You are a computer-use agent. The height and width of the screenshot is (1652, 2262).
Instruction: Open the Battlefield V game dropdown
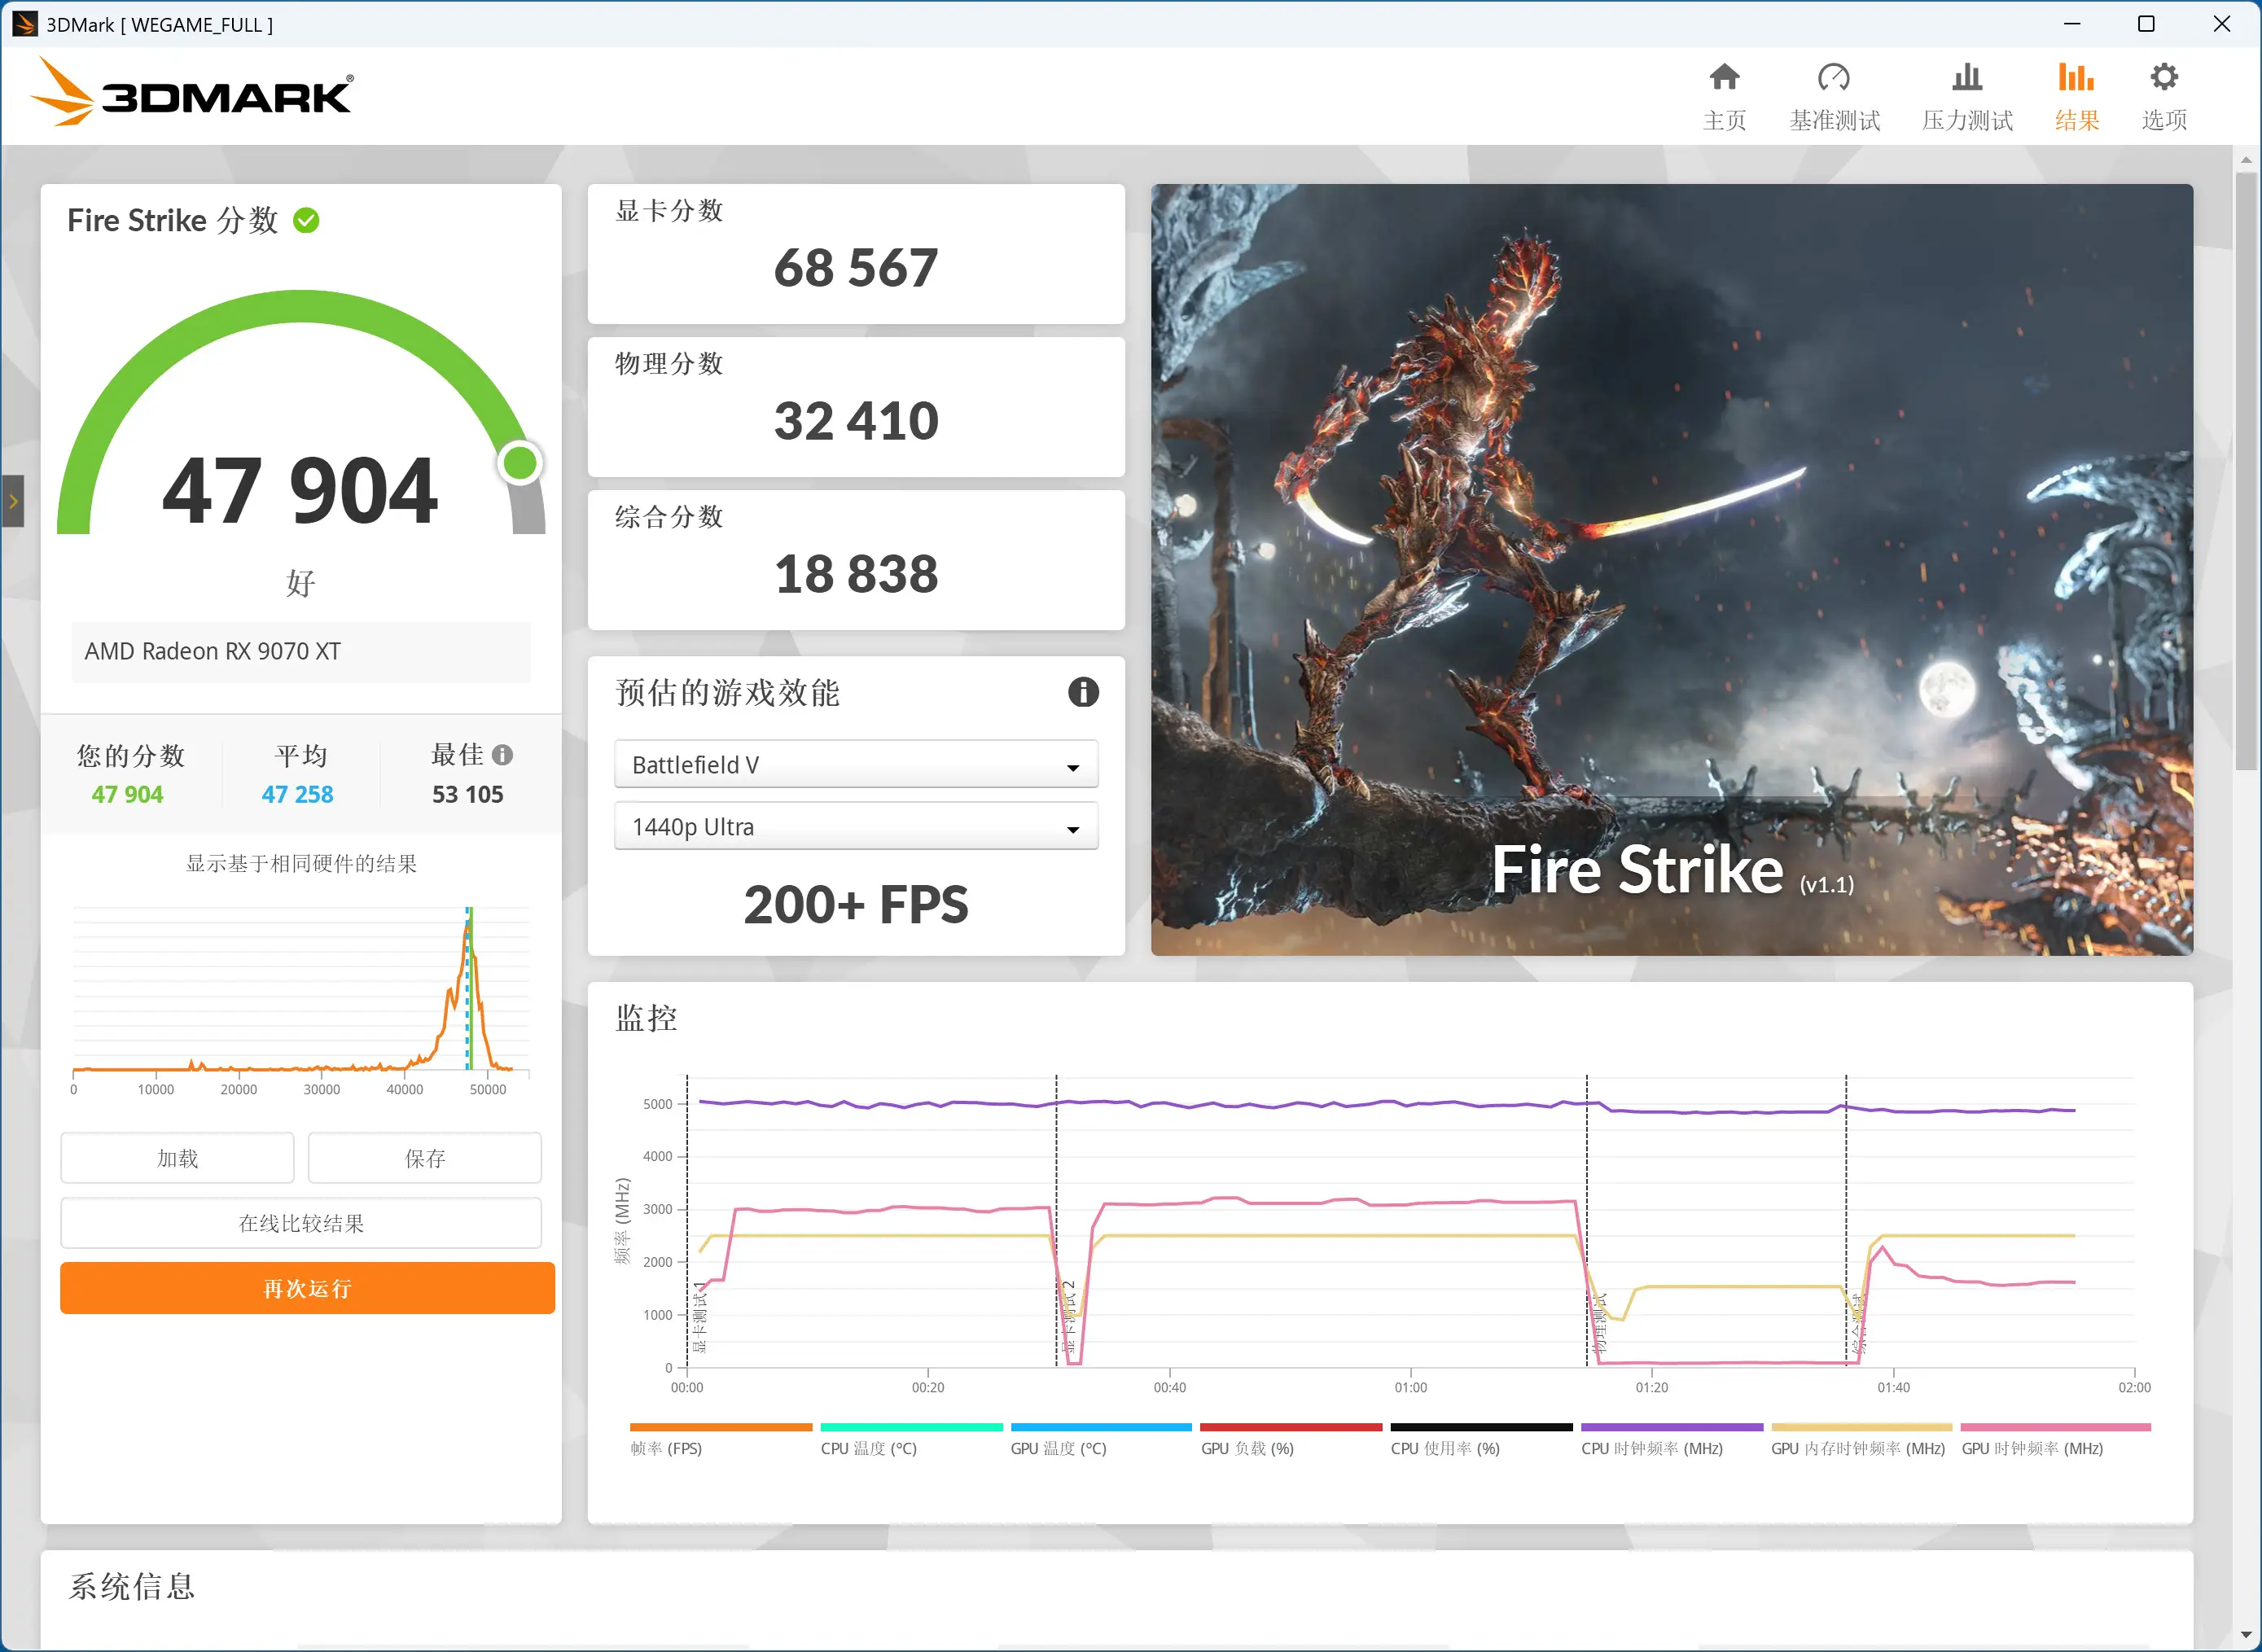tap(855, 763)
